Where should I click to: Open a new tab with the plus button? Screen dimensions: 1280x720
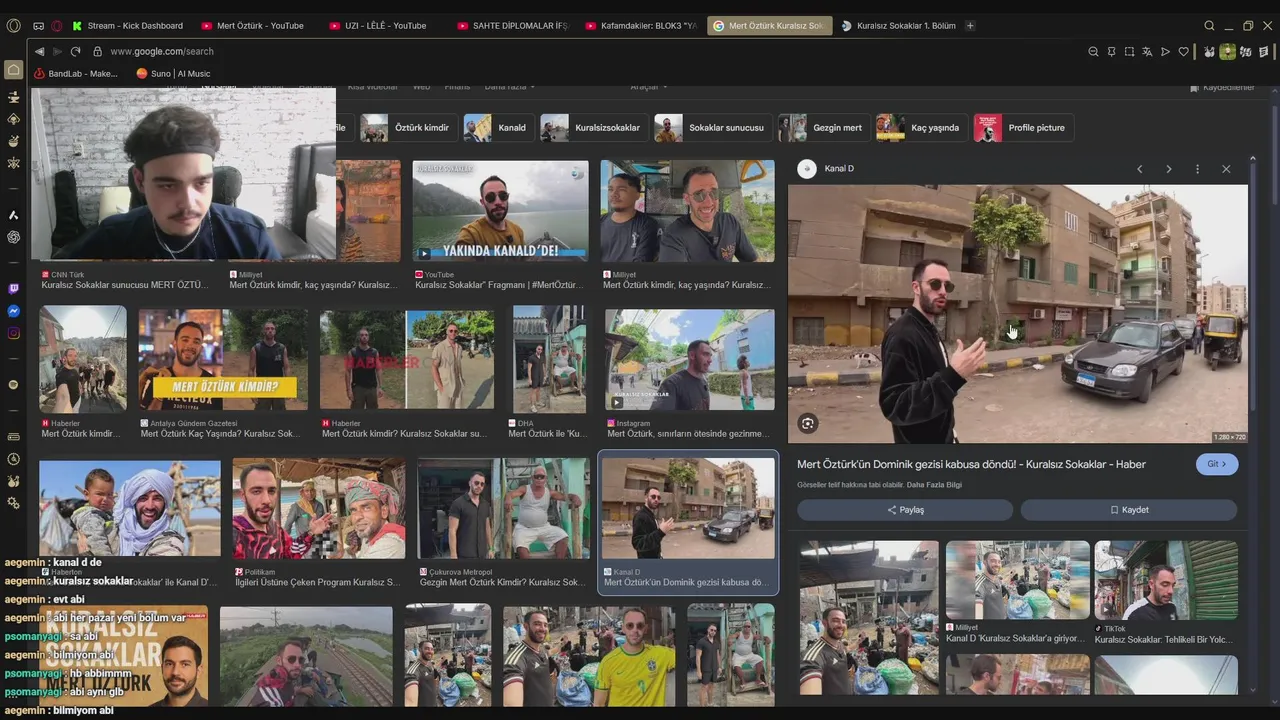tap(970, 26)
